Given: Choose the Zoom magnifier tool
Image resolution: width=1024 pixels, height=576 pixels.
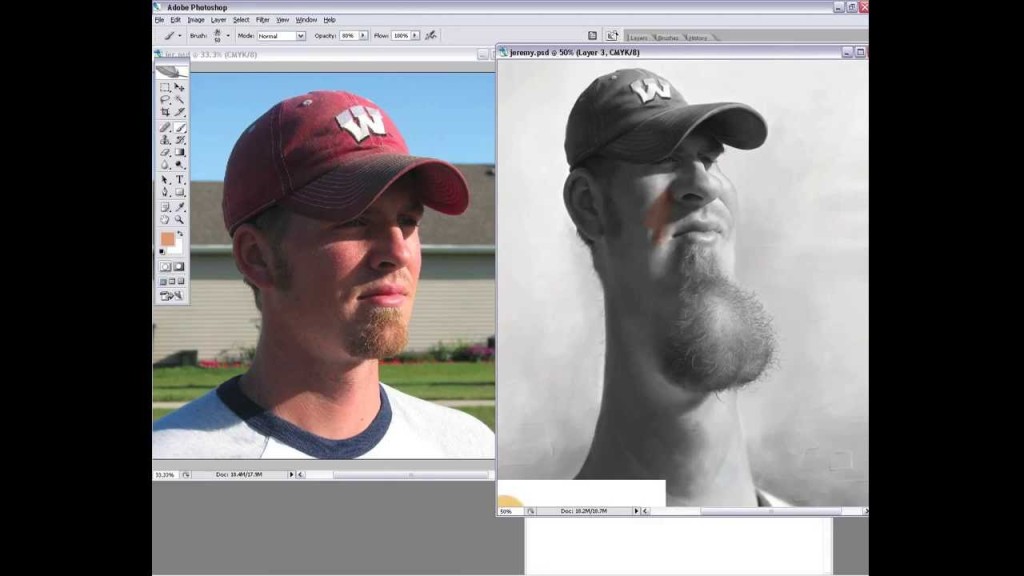Looking at the screenshot, I should pyautogui.click(x=180, y=219).
